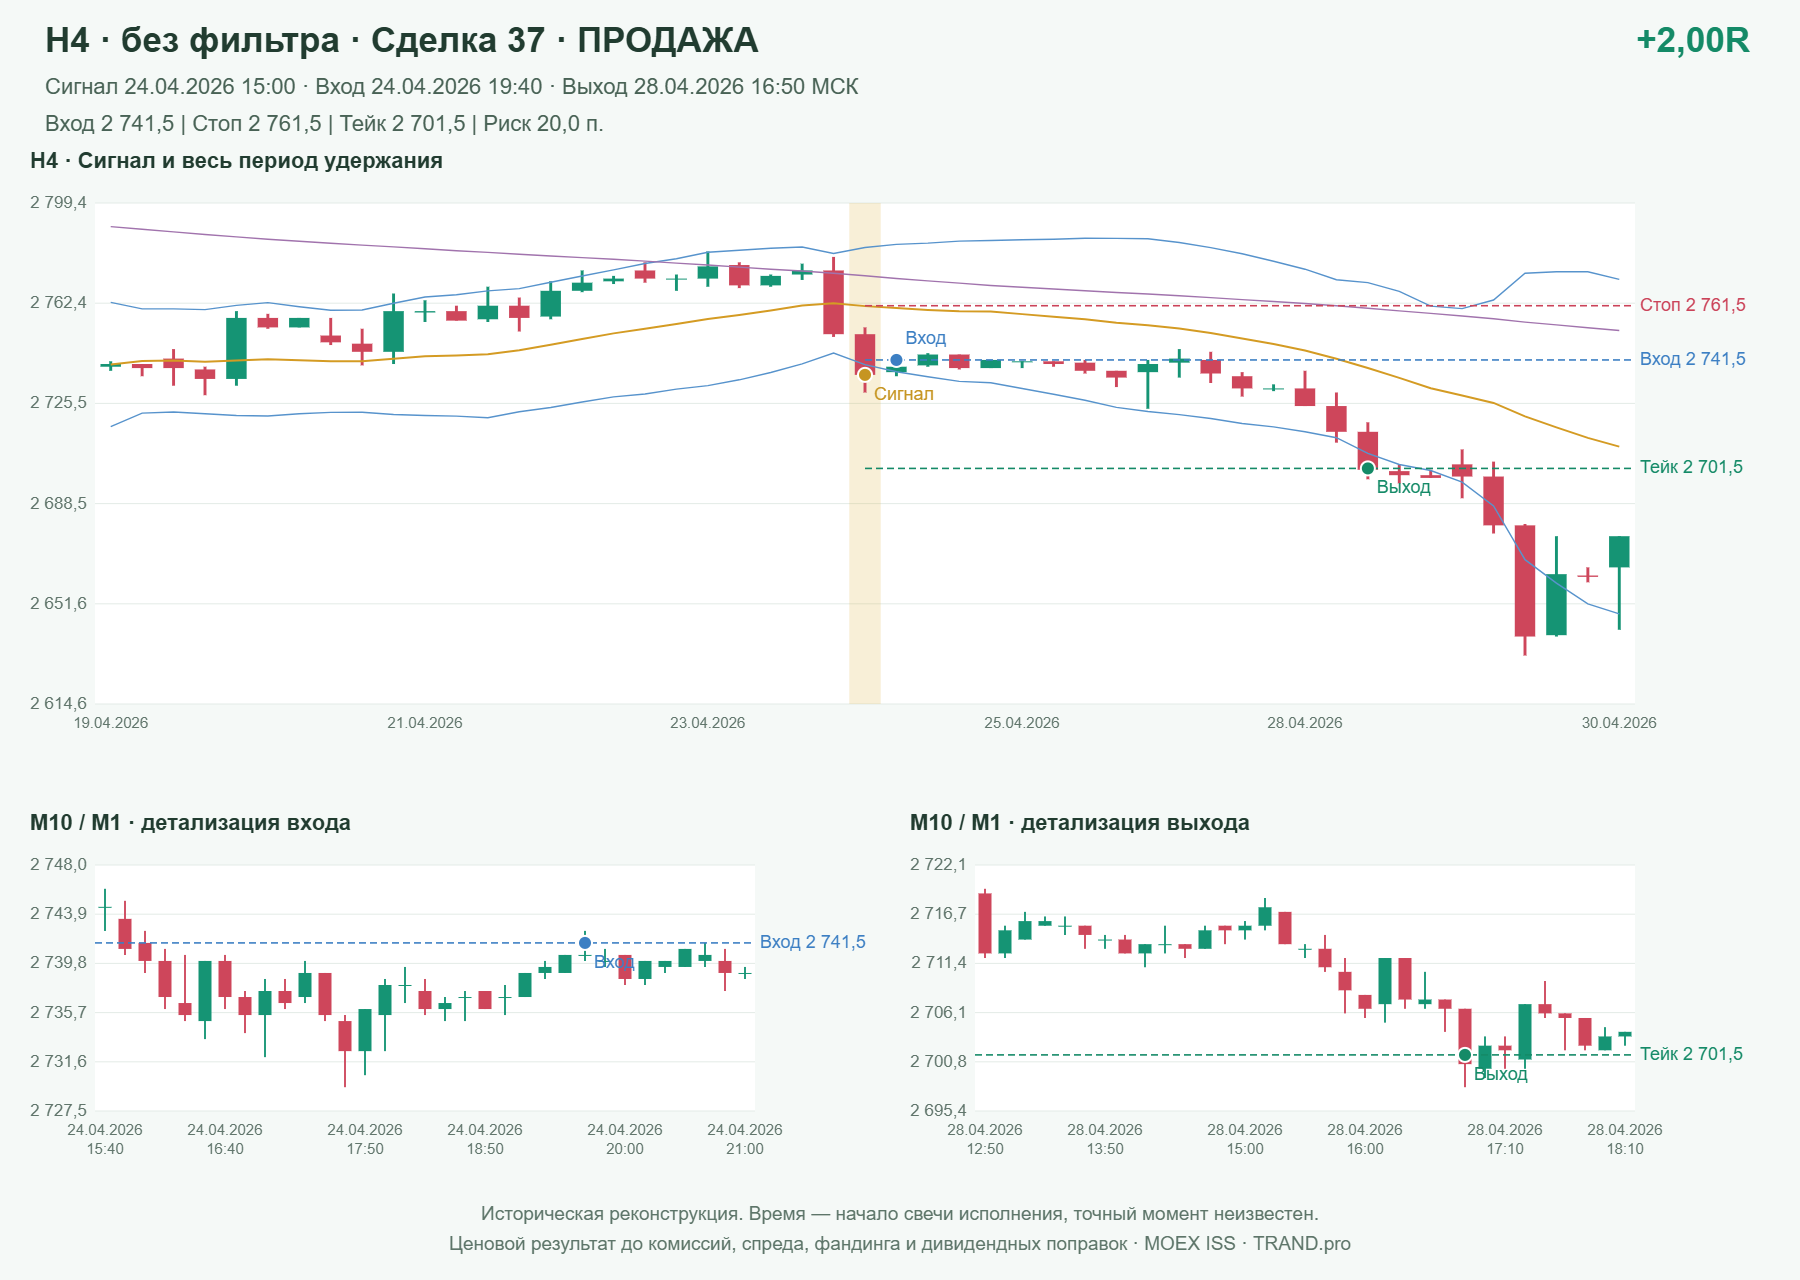
Task: Click the 'Тейк 2 701,5' label in exit detail chart
Action: pos(1691,1054)
